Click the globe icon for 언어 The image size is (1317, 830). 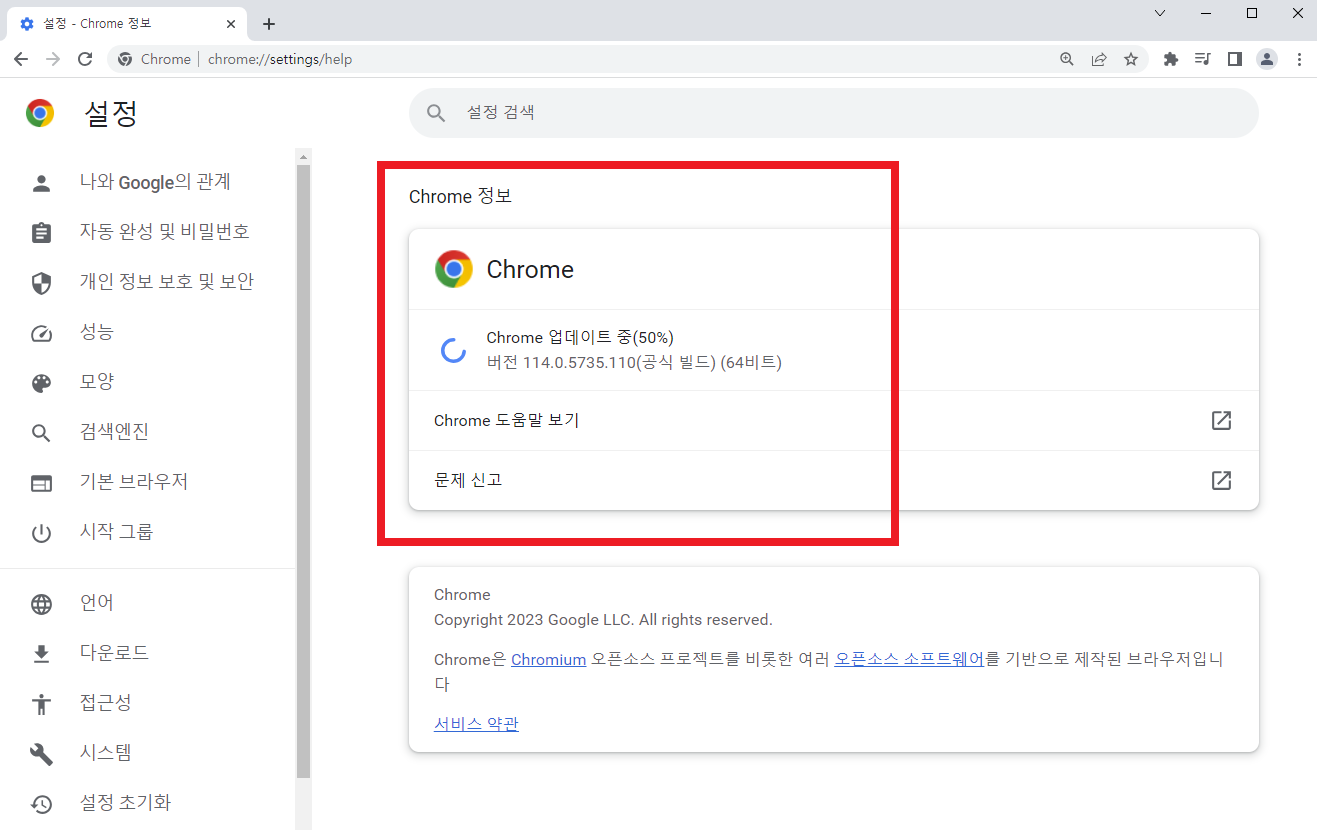41,604
